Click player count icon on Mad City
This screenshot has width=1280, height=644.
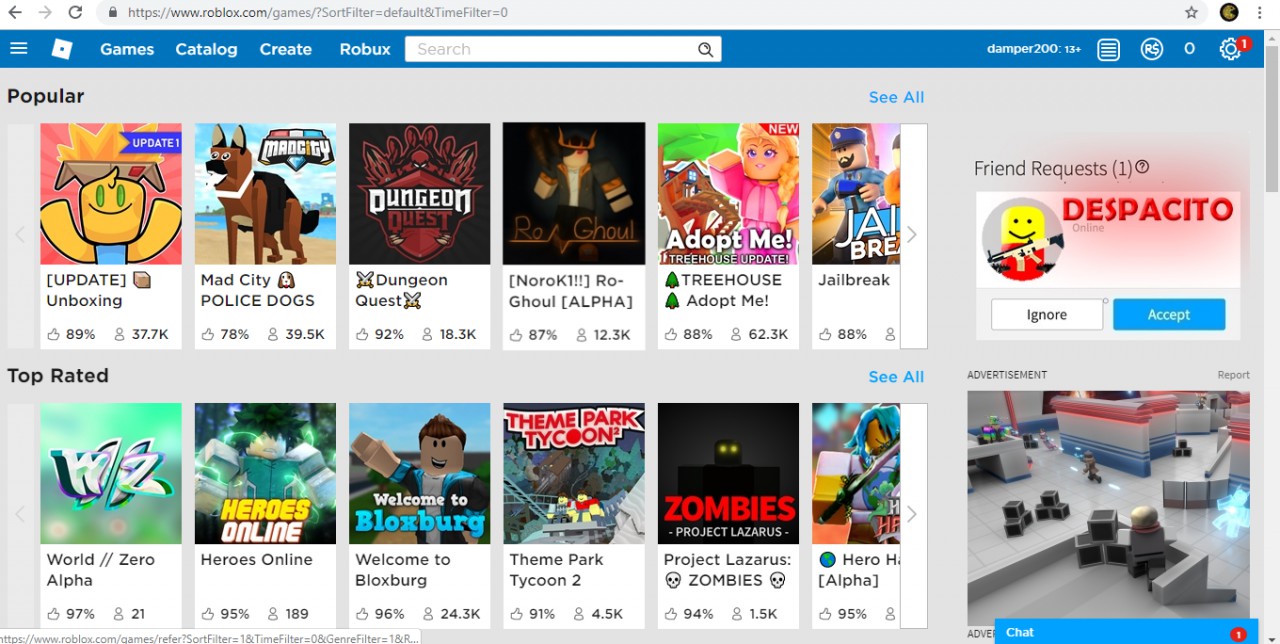pos(273,334)
